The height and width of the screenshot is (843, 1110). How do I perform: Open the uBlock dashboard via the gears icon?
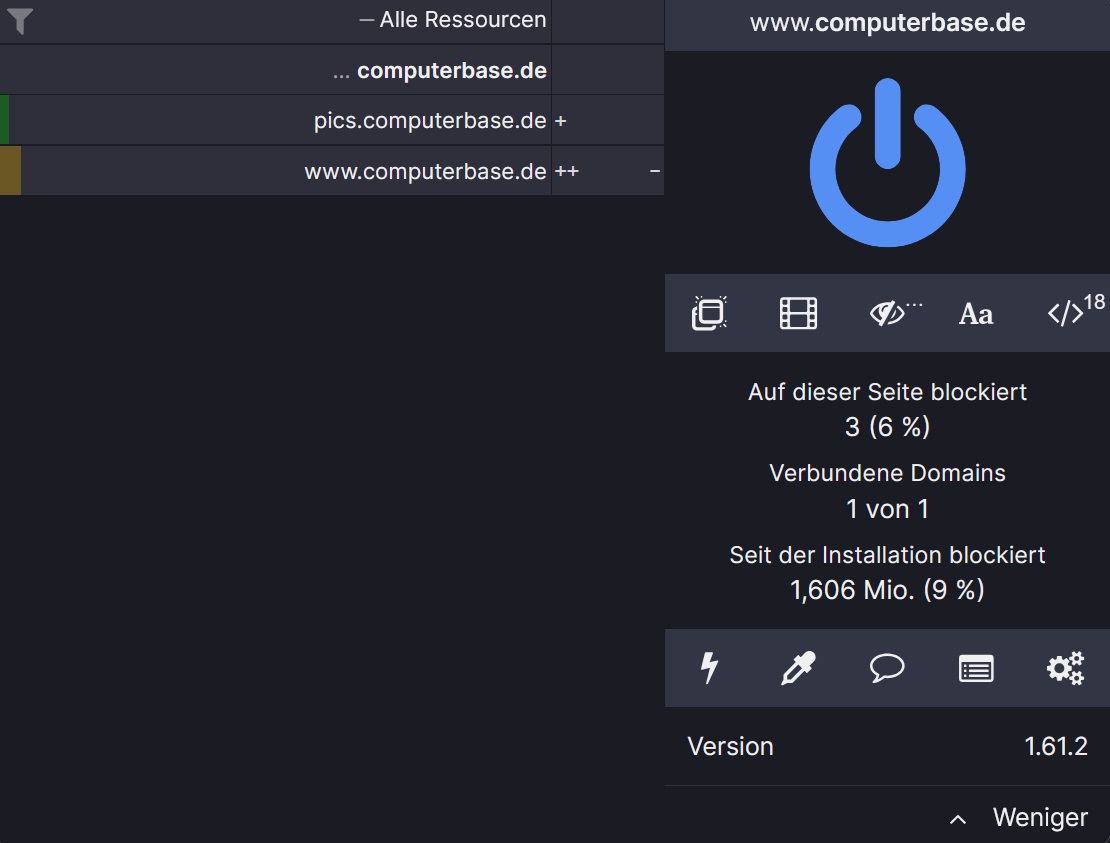(x=1064, y=668)
